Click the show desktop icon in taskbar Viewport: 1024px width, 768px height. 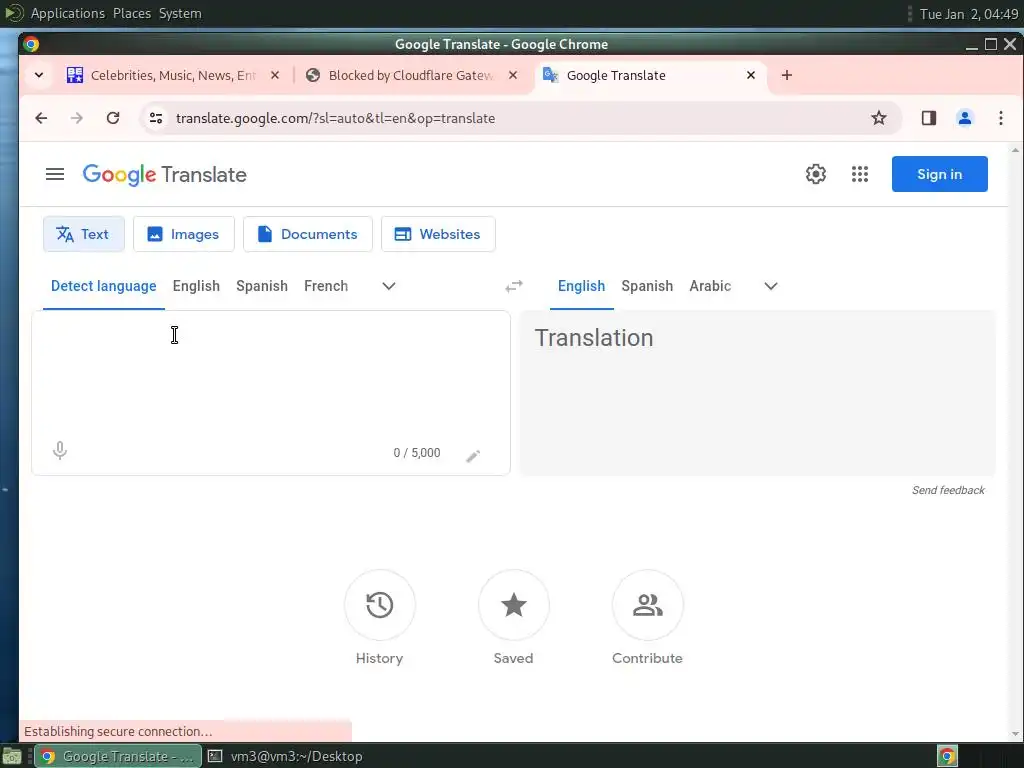click(x=12, y=756)
